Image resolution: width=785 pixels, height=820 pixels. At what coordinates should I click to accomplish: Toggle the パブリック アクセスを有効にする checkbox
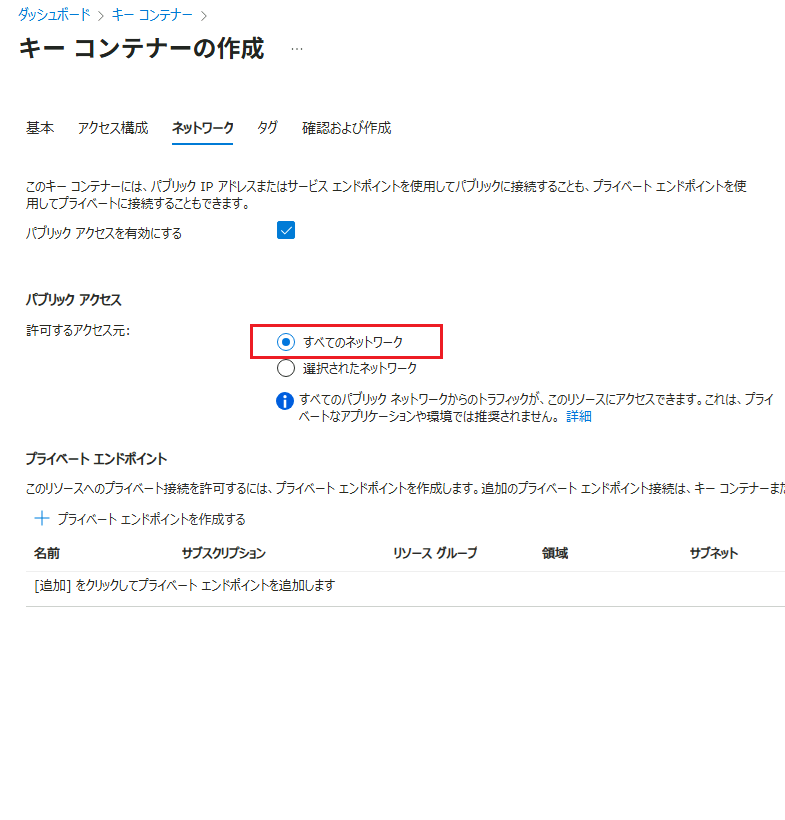tap(286, 231)
